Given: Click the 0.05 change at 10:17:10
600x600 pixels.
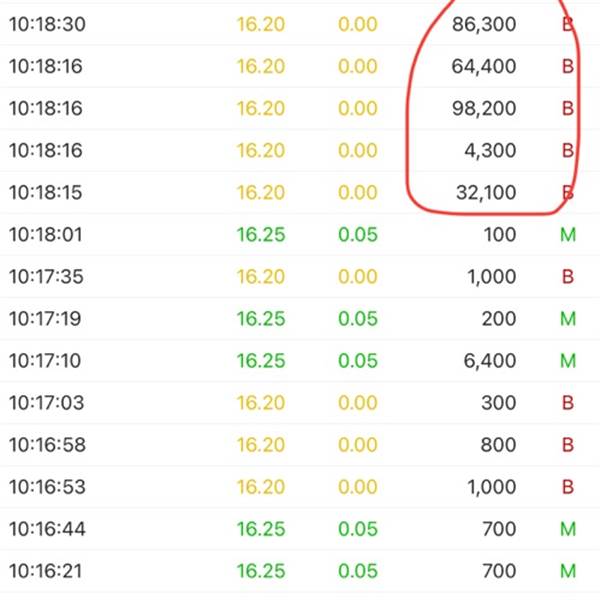Looking at the screenshot, I should click(x=358, y=361).
